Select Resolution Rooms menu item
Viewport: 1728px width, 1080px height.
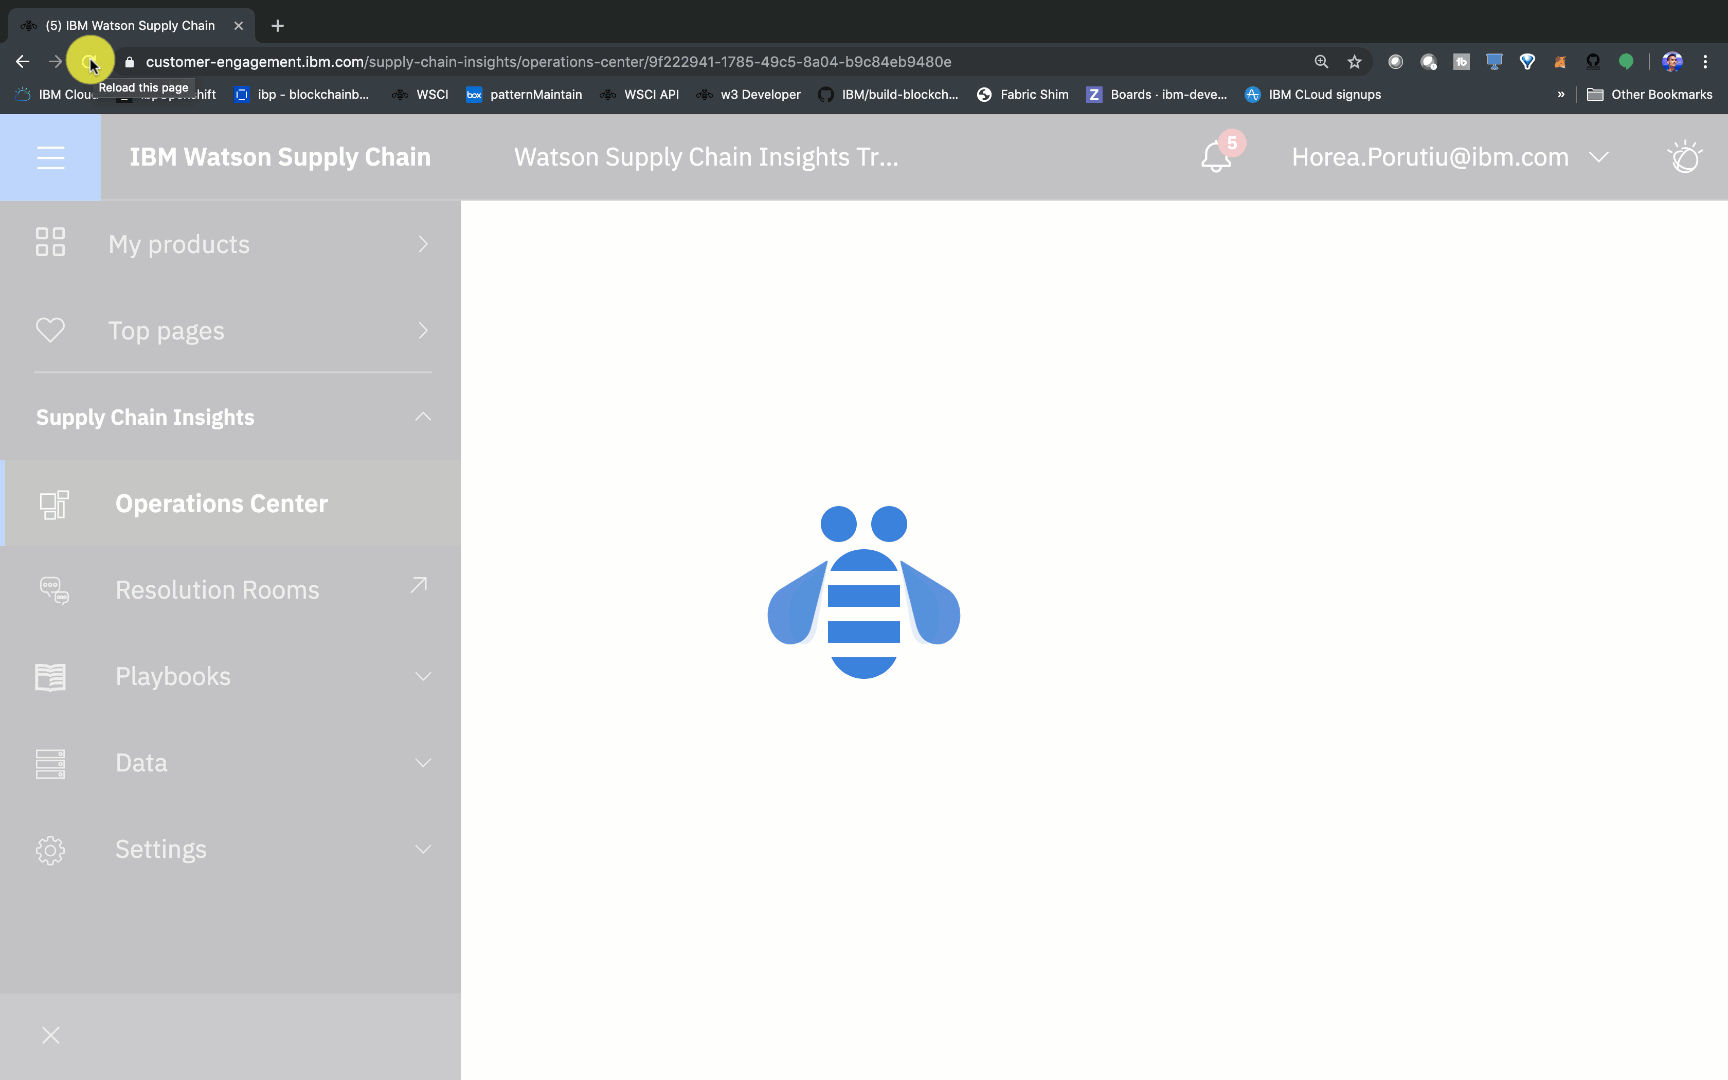coord(232,590)
